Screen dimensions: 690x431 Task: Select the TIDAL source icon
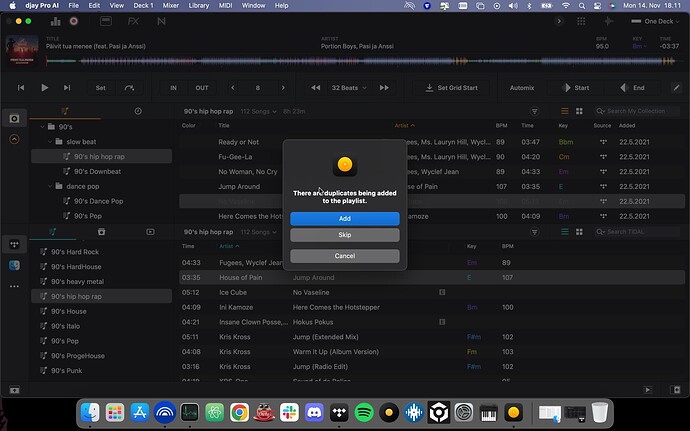point(14,245)
